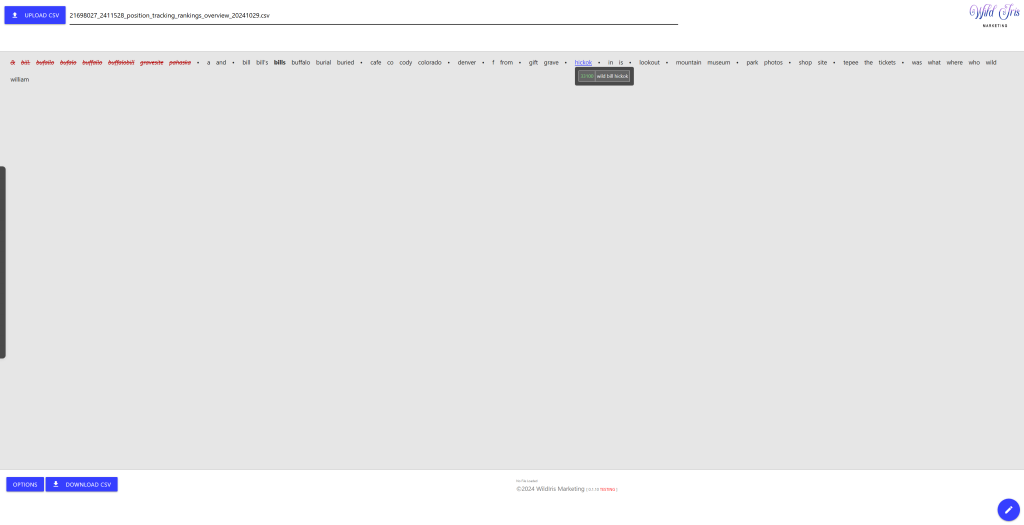Select the bold keyword 'bills'
The height and width of the screenshot is (525, 1024).
279,62
